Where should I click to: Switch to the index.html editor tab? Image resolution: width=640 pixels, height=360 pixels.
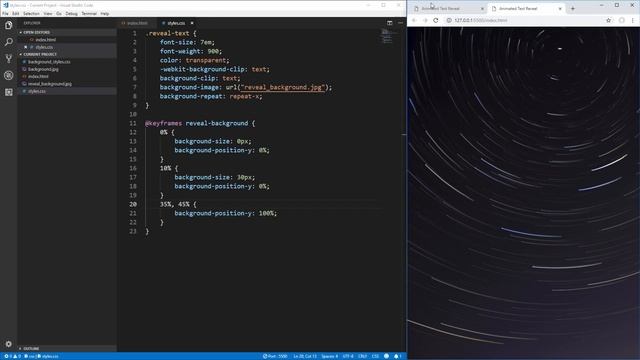tap(137, 23)
